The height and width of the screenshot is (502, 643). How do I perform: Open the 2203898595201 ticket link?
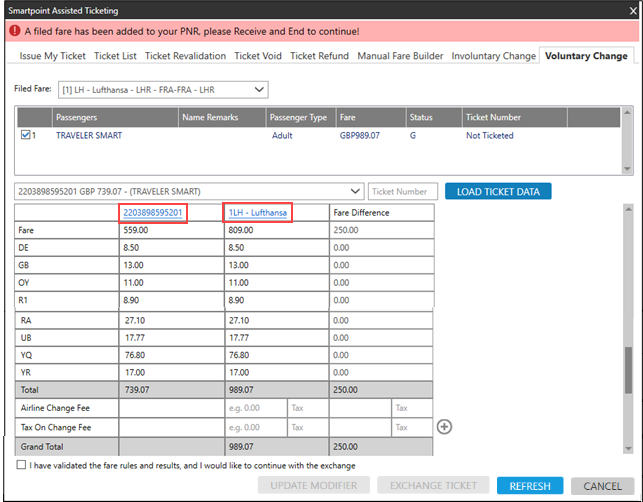[x=152, y=213]
